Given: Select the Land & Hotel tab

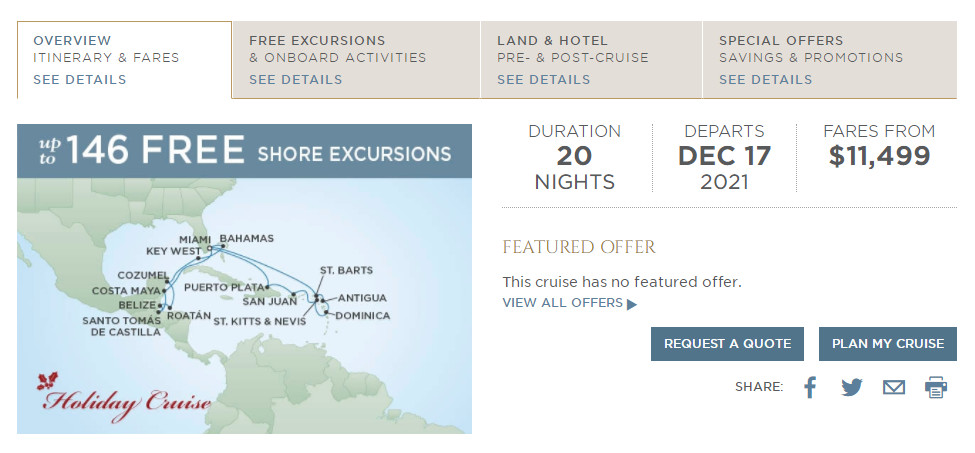Looking at the screenshot, I should 573,49.
